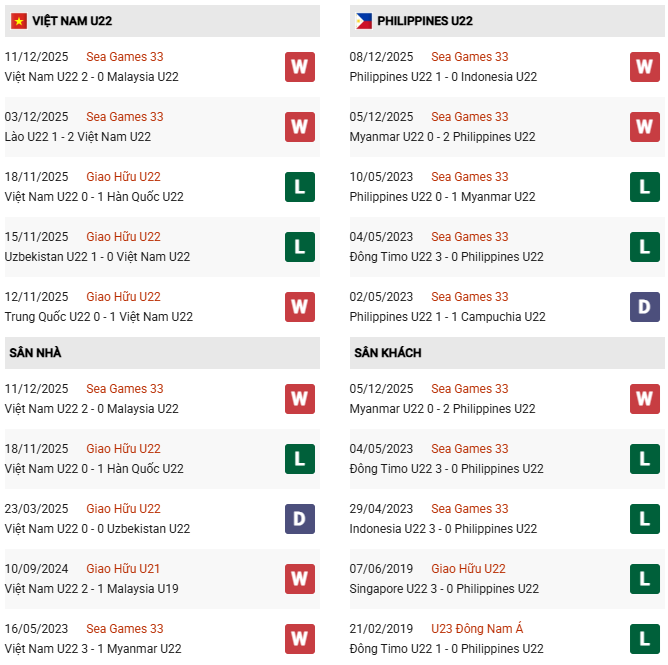Click W badge for Philippines 1-0 Indonesia

645,67
